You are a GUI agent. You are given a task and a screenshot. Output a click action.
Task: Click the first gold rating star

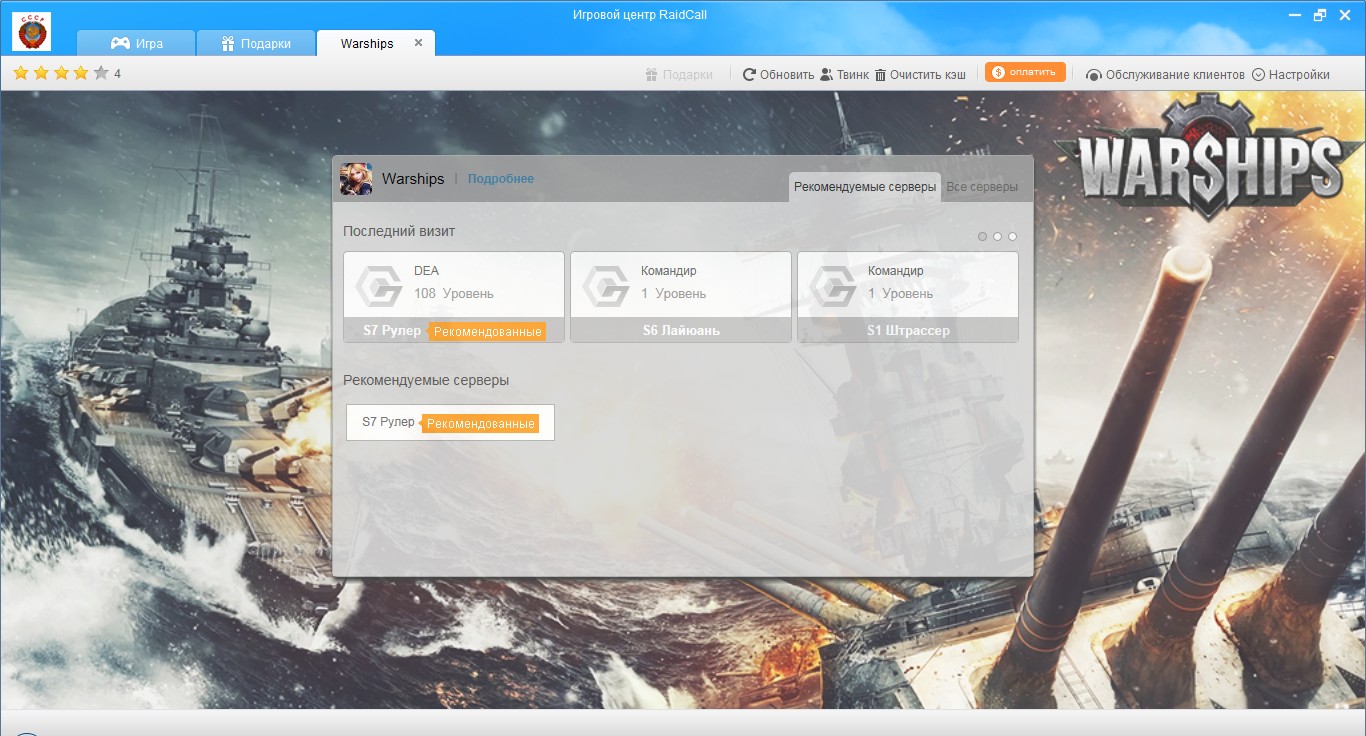21,73
